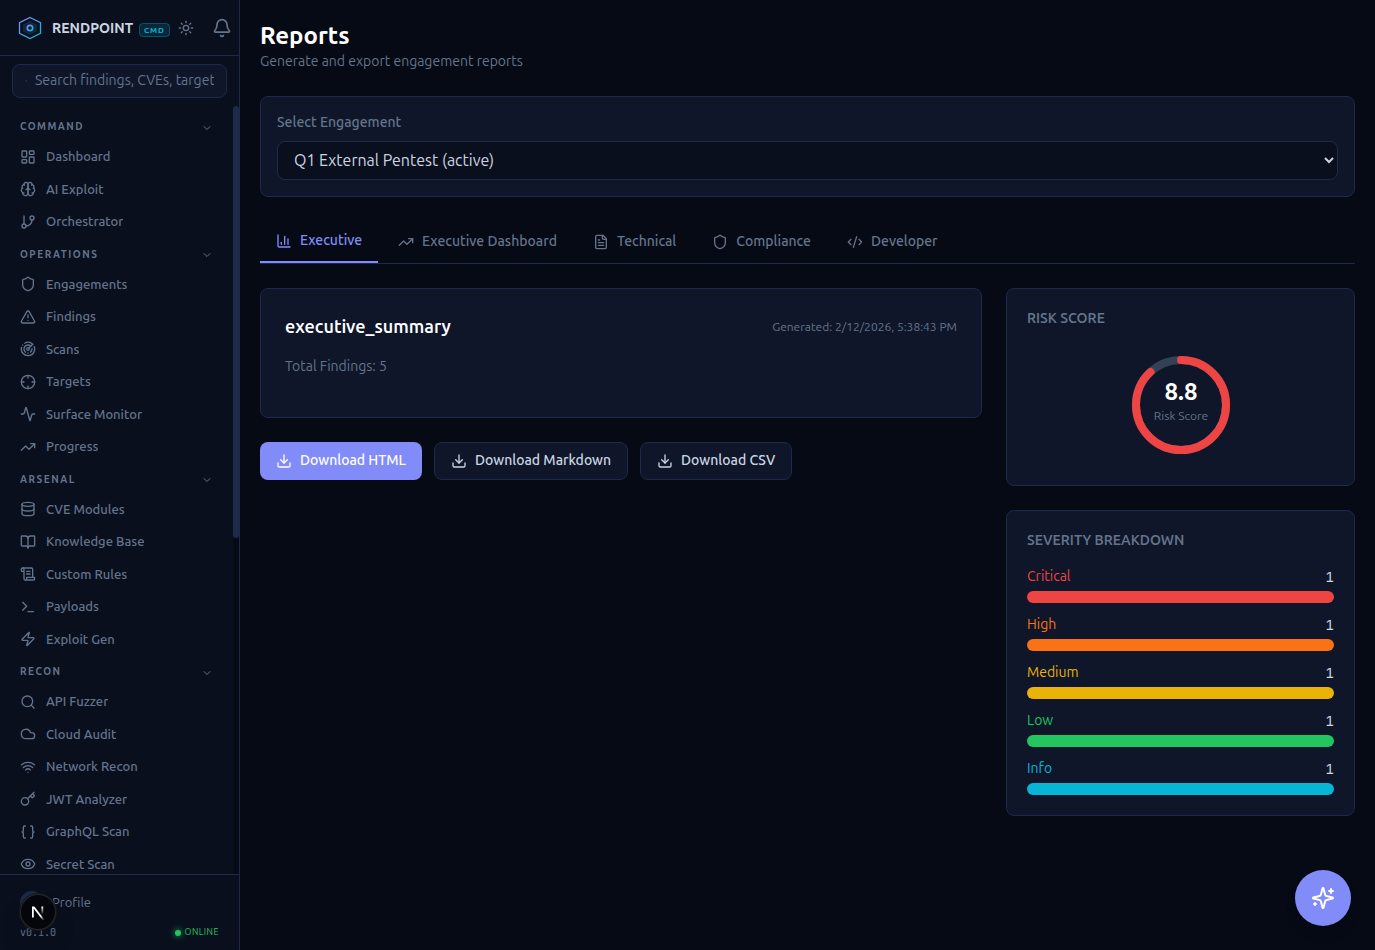Click the floating AI sparkle button
This screenshot has width=1375, height=950.
pos(1322,898)
